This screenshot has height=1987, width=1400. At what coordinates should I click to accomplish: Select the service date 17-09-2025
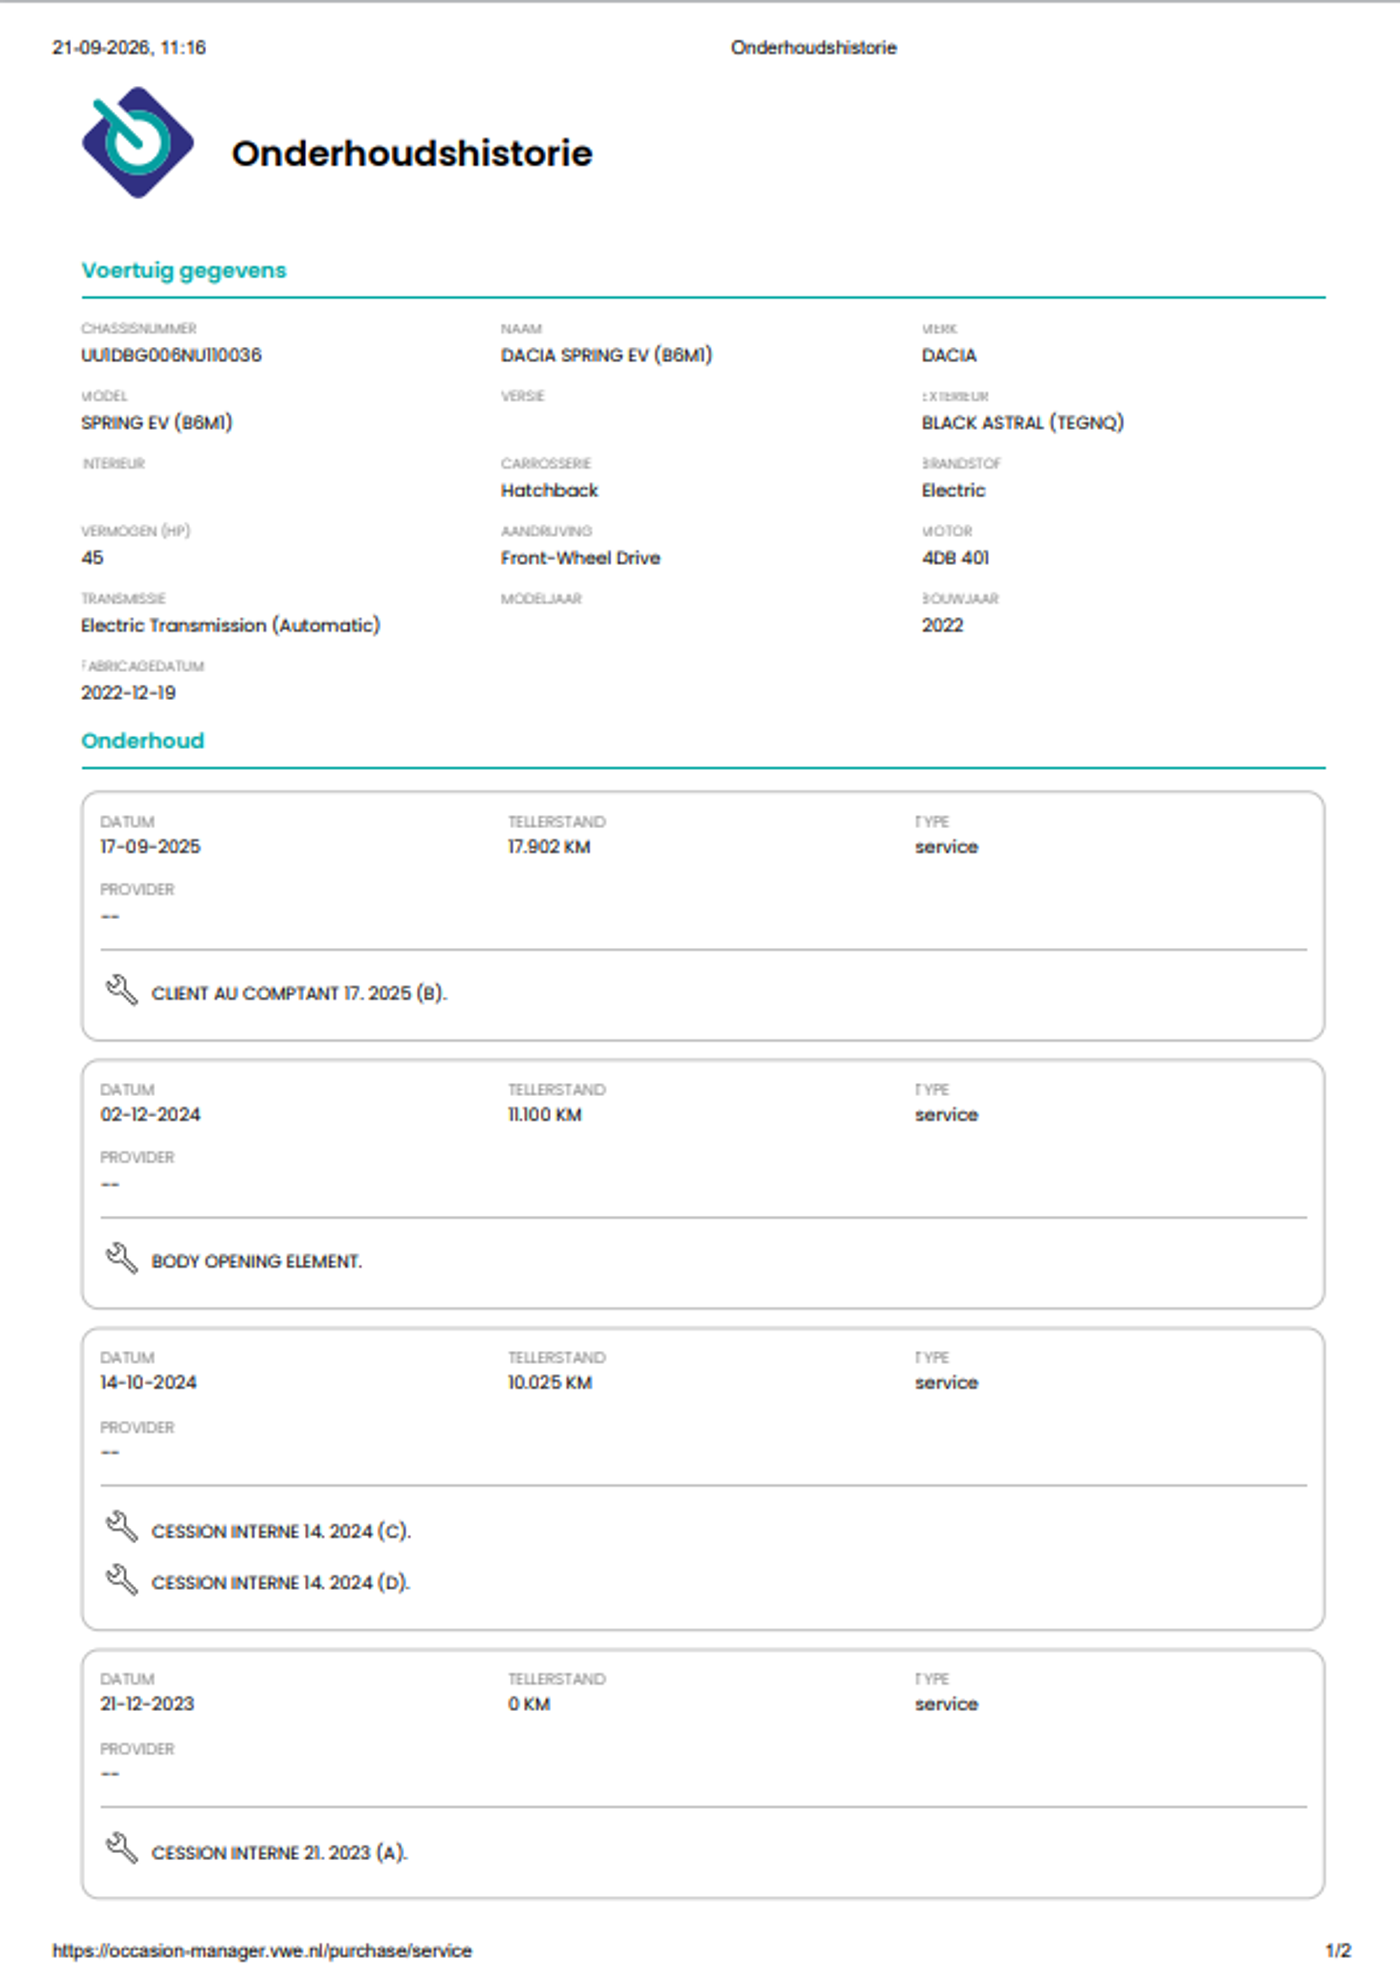[x=150, y=847]
